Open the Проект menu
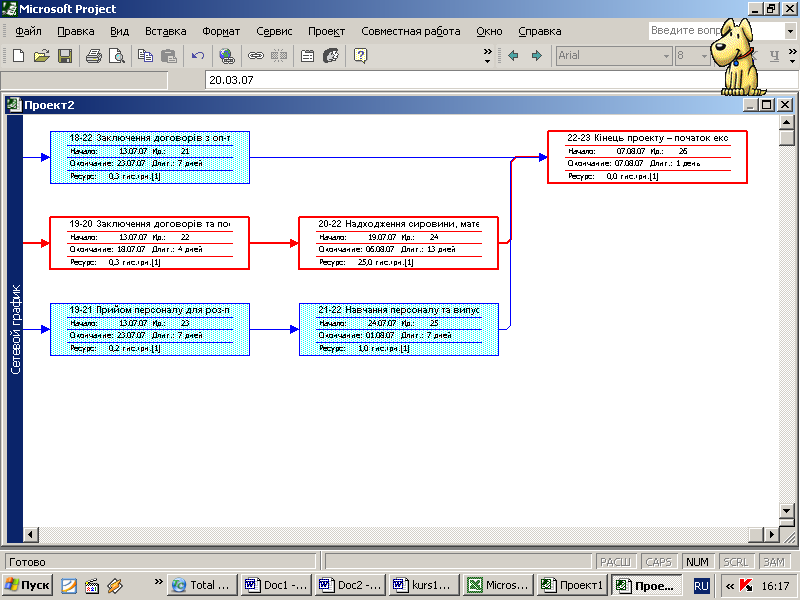Image resolution: width=800 pixels, height=600 pixels. [x=326, y=31]
